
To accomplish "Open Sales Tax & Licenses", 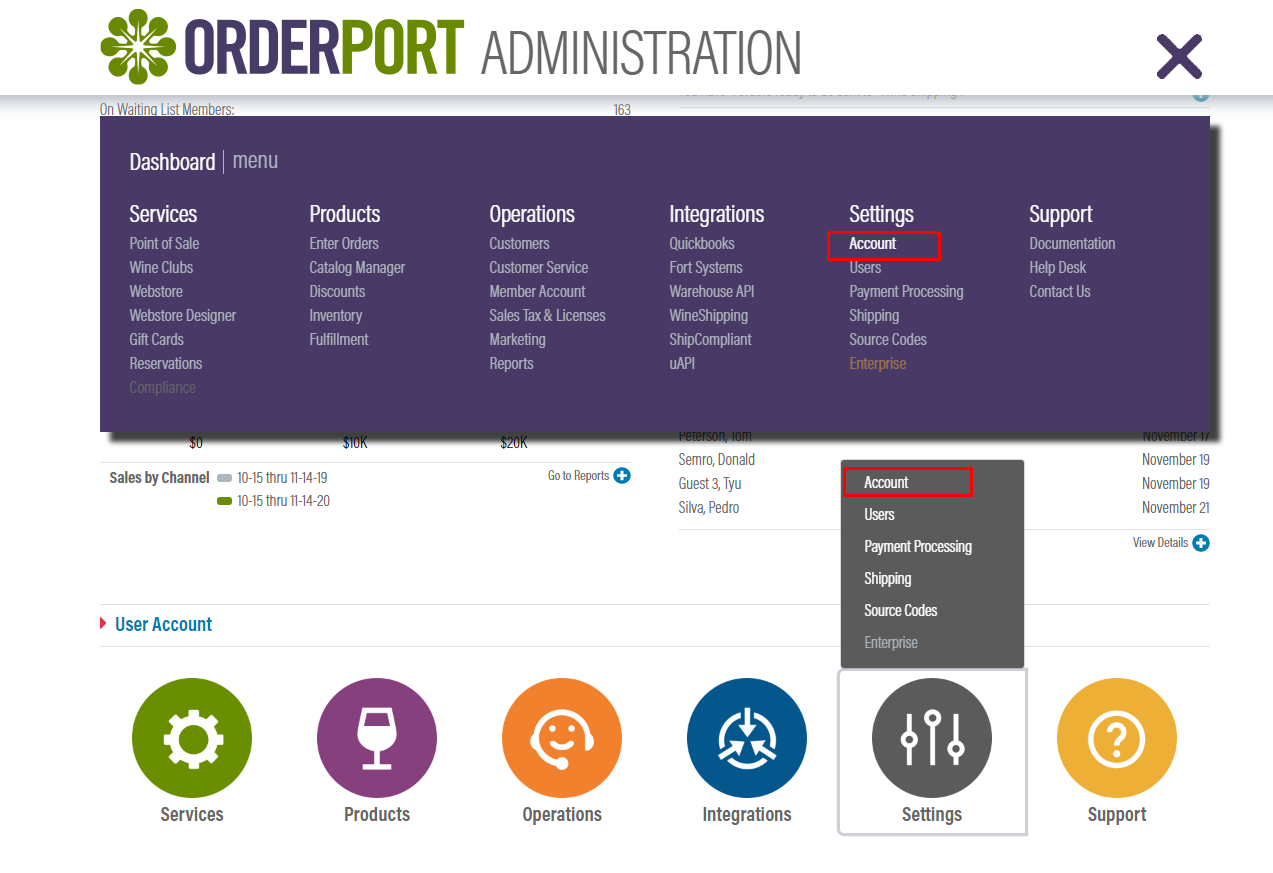I will [547, 315].
